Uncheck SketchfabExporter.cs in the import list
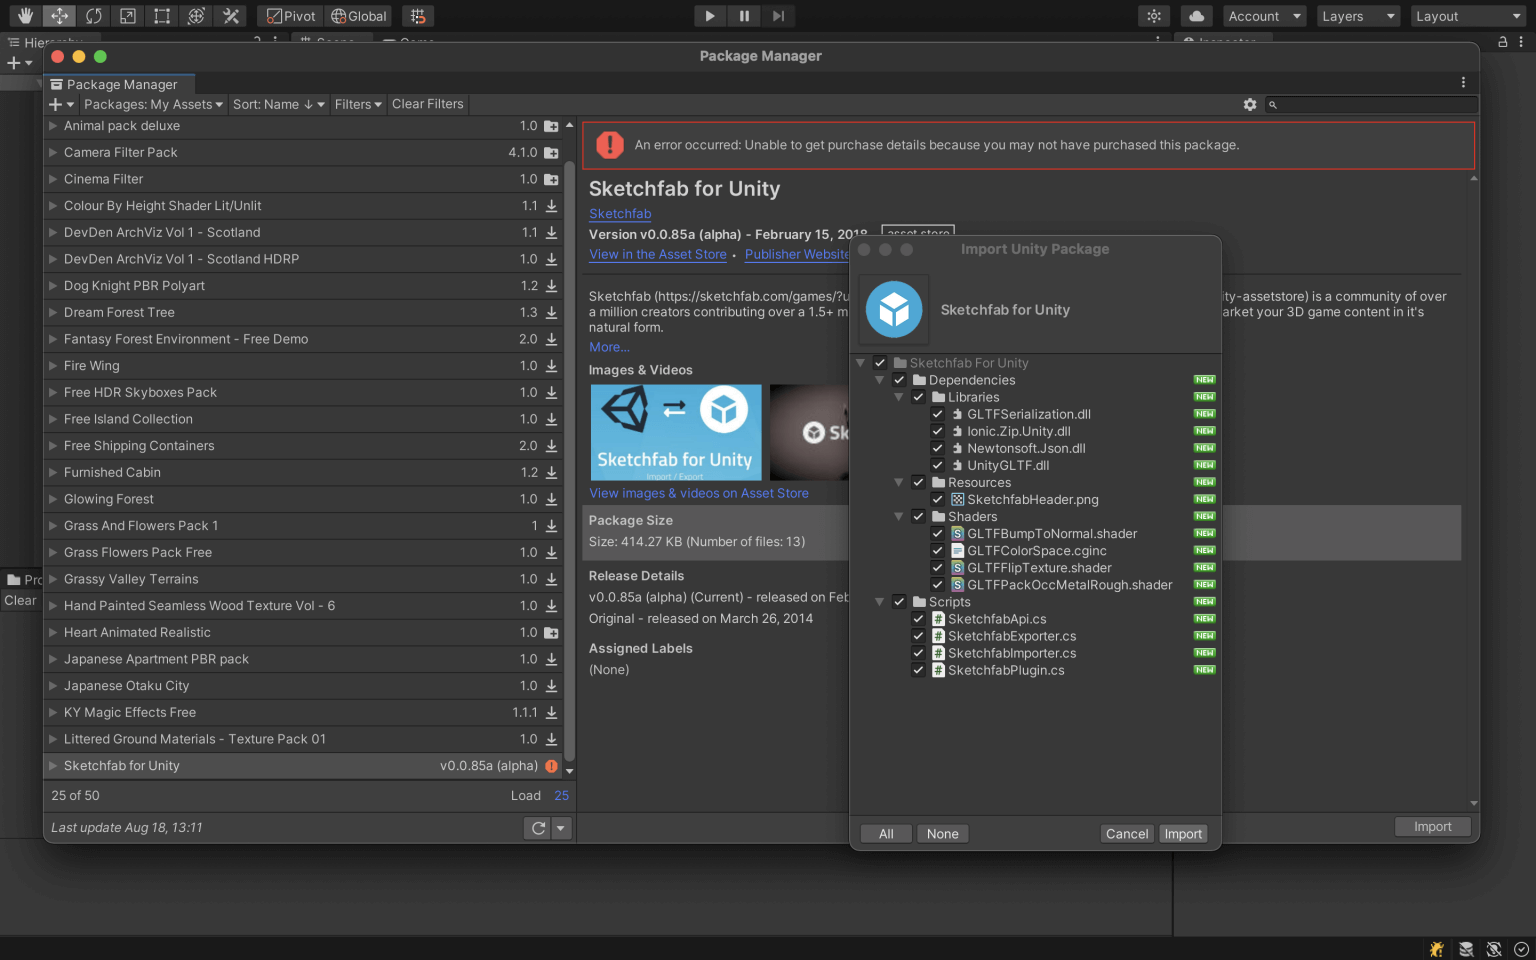This screenshot has width=1536, height=960. (x=919, y=636)
